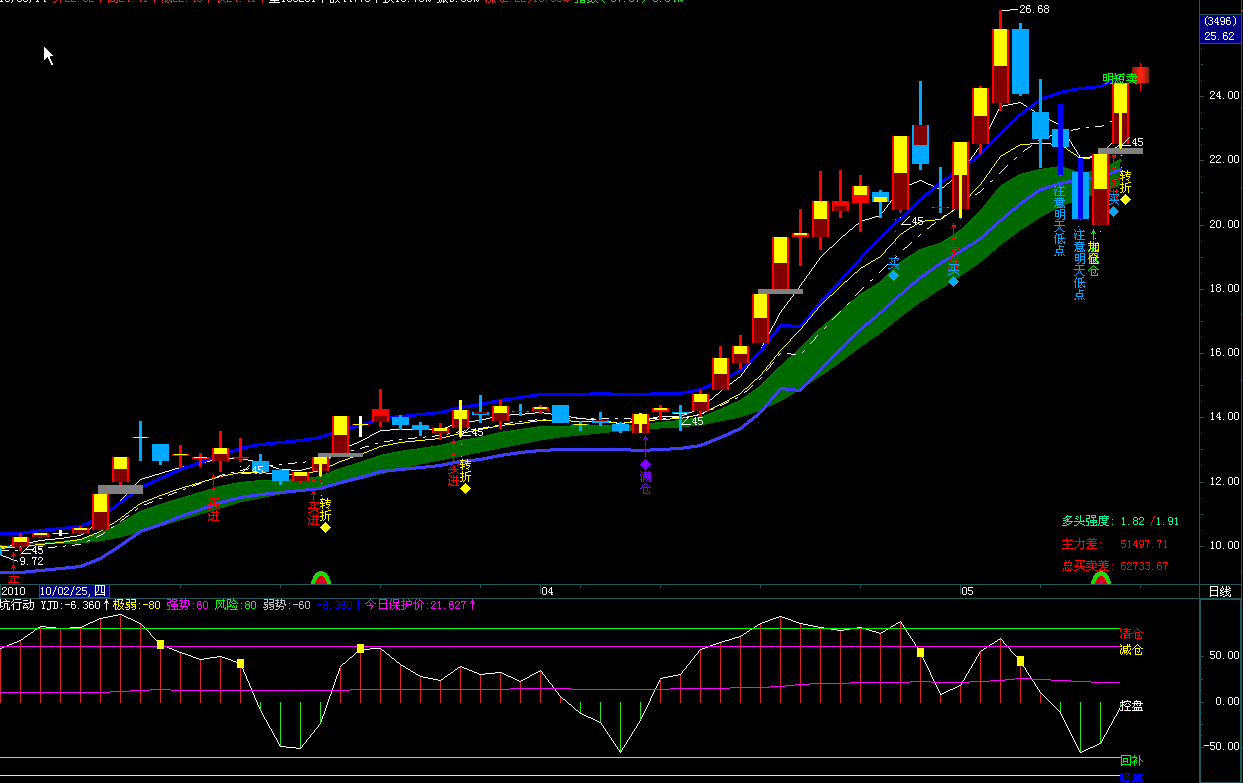This screenshot has height=783, width=1243.
Task: Click the rightmost yellow square on oscillator line
Action: pos(1020,661)
